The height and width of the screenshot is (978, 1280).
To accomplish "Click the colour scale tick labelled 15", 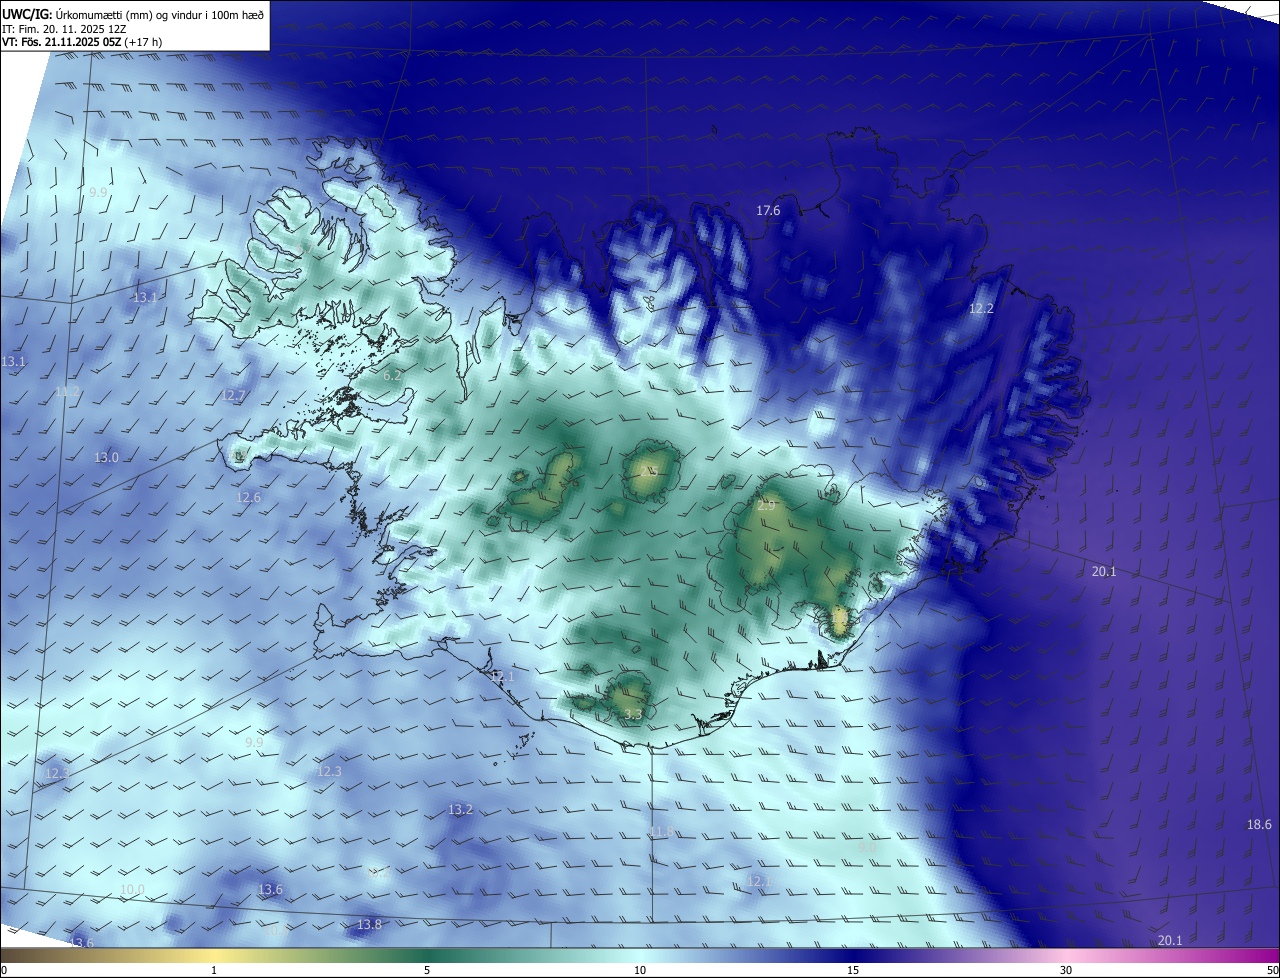I will 853,970.
